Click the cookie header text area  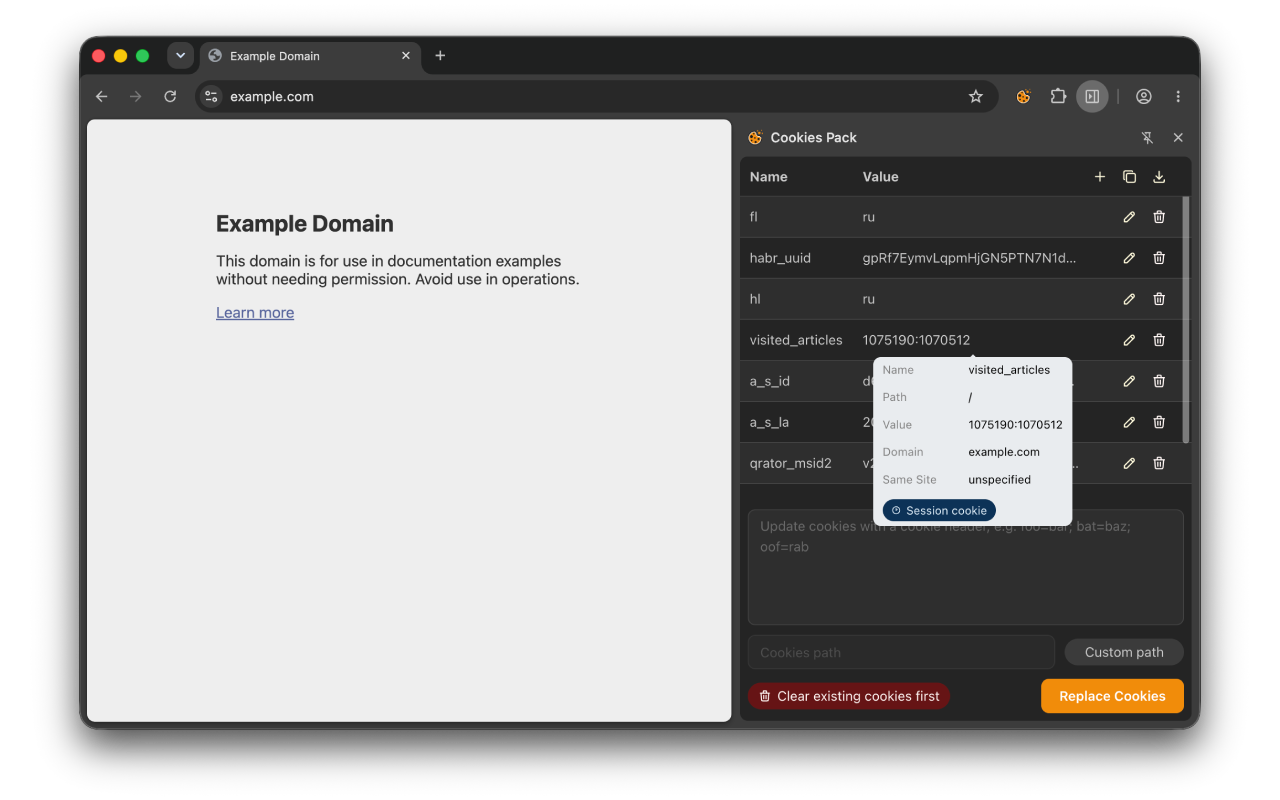(x=966, y=567)
